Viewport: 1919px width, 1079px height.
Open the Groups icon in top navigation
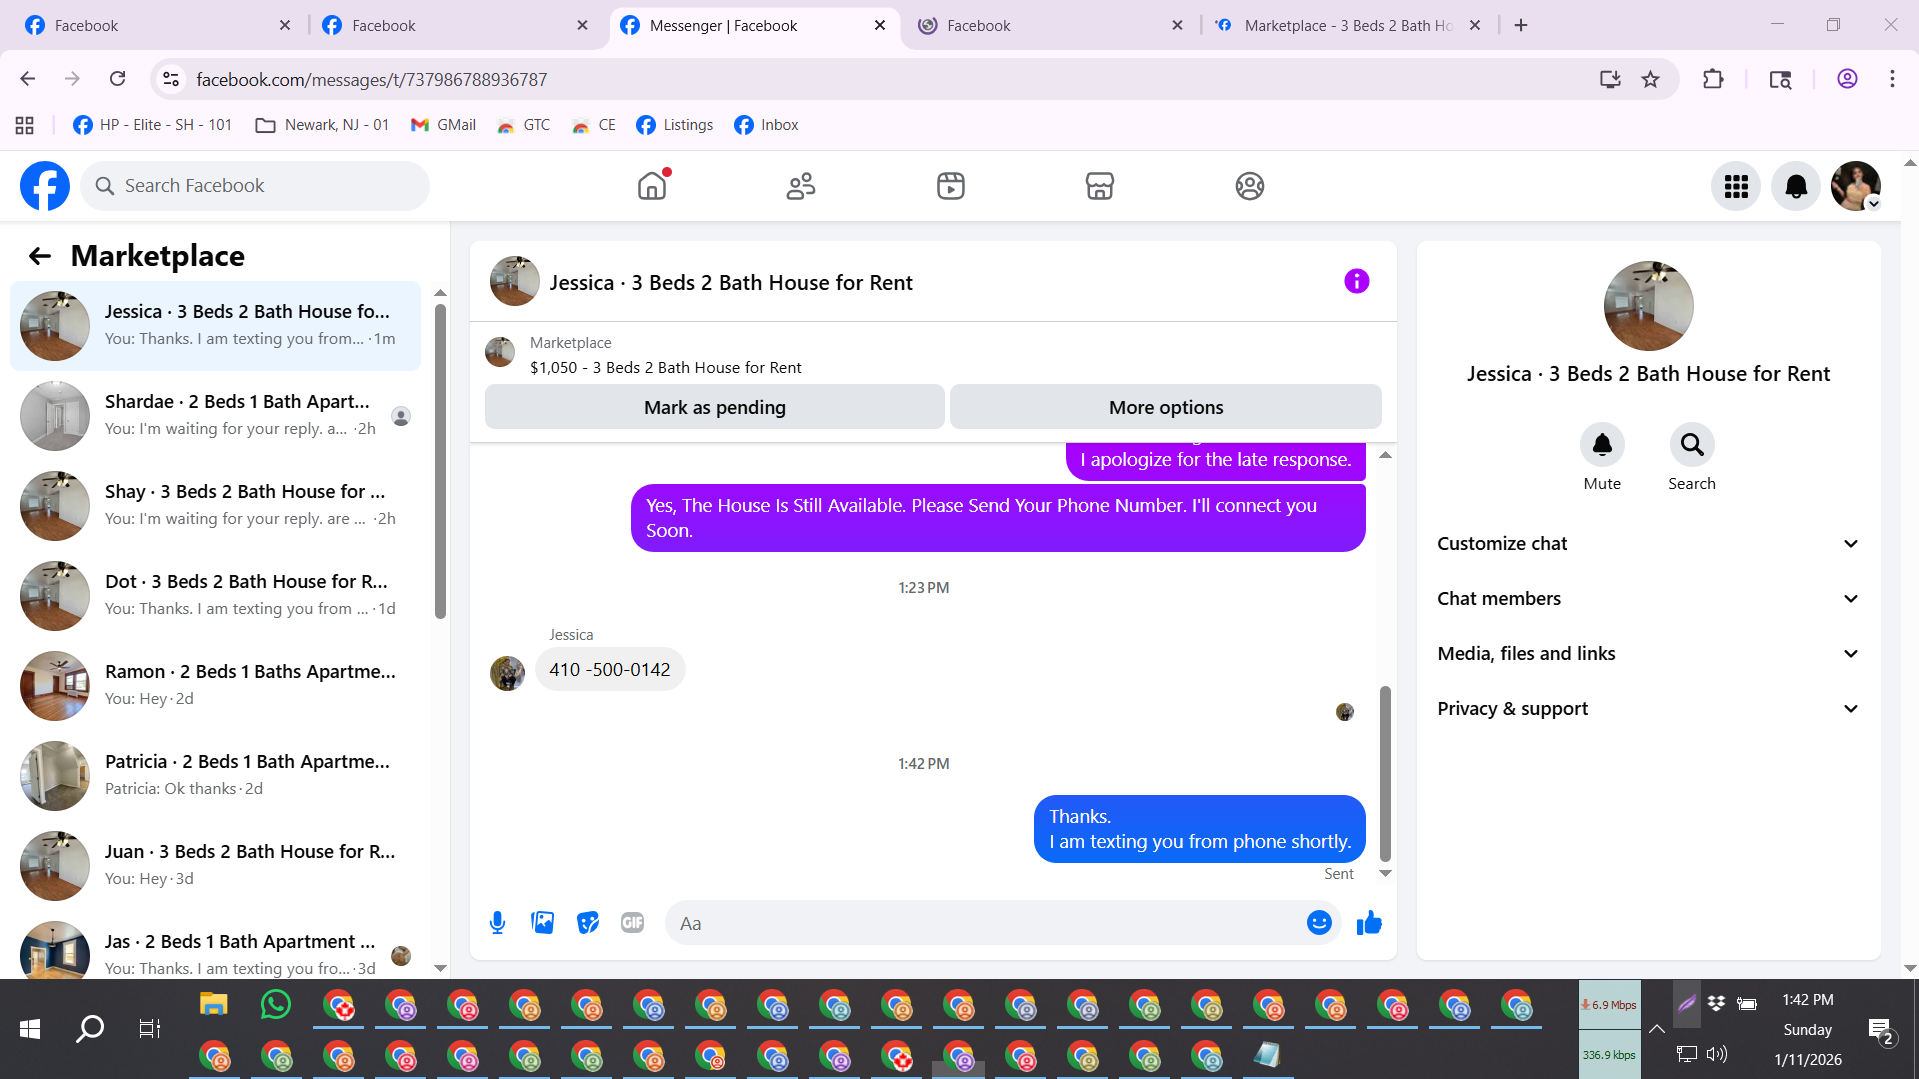click(x=1250, y=186)
